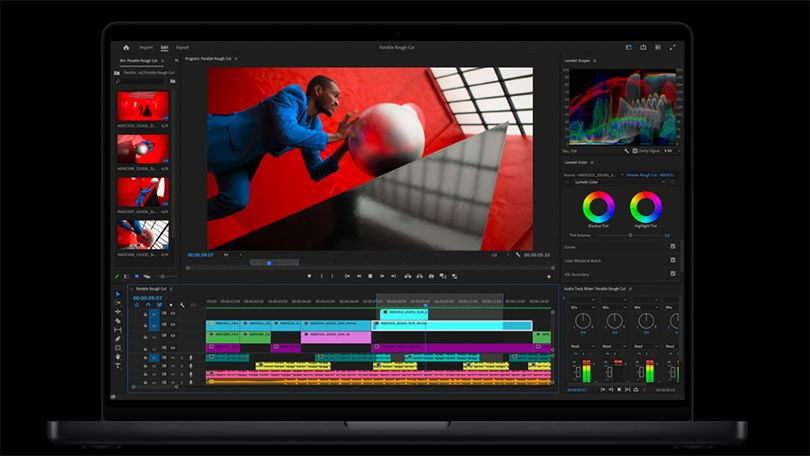Click the bin search field

[142, 81]
